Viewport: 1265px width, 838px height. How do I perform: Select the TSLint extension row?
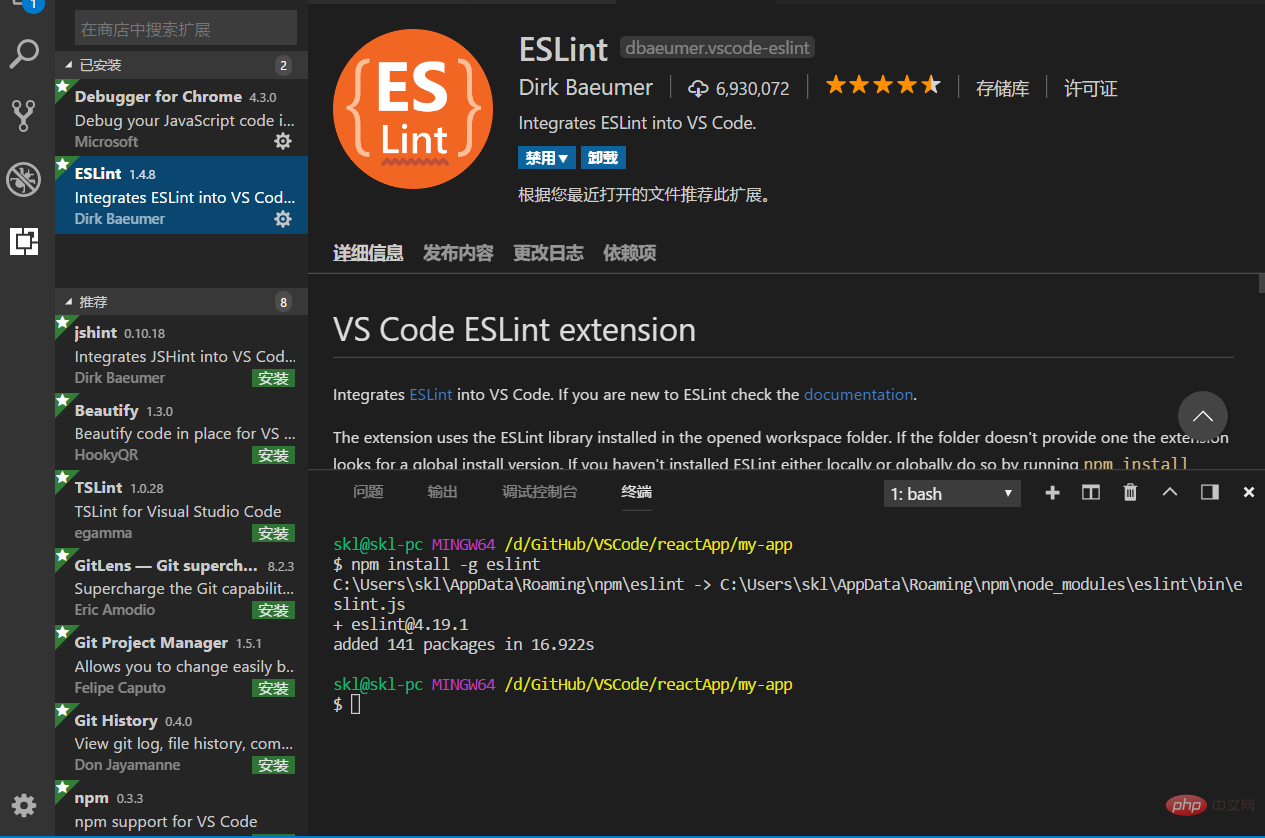coord(181,509)
